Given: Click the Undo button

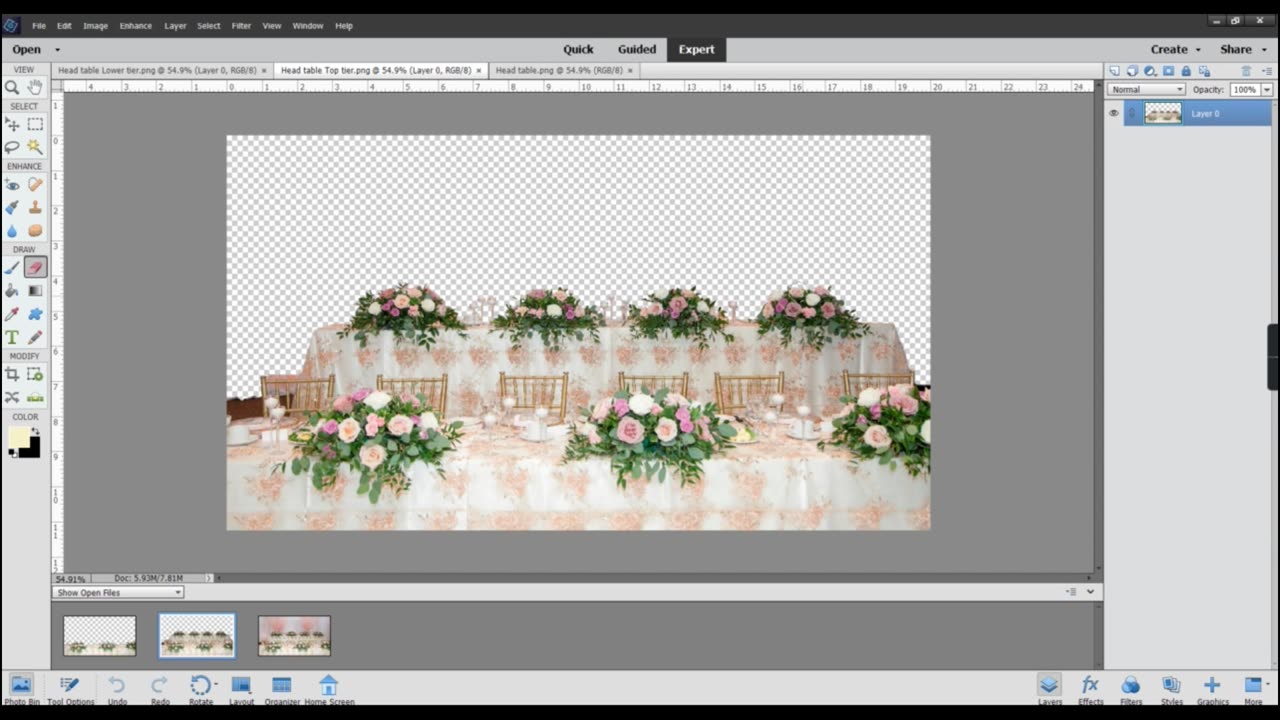Looking at the screenshot, I should [x=117, y=688].
